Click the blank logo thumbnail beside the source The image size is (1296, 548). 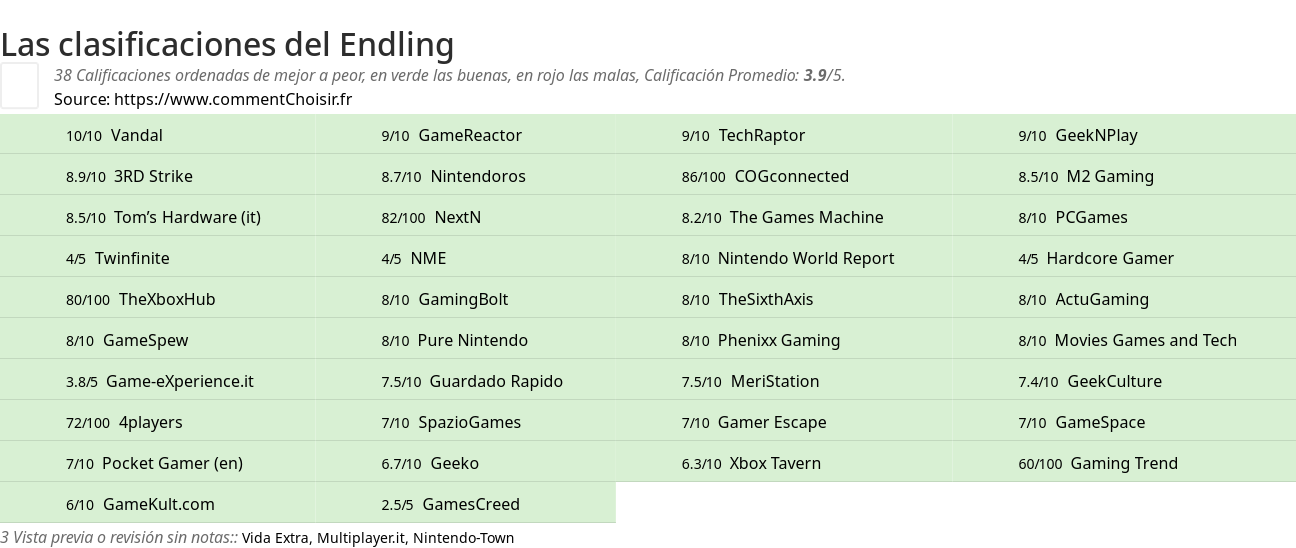[19, 85]
